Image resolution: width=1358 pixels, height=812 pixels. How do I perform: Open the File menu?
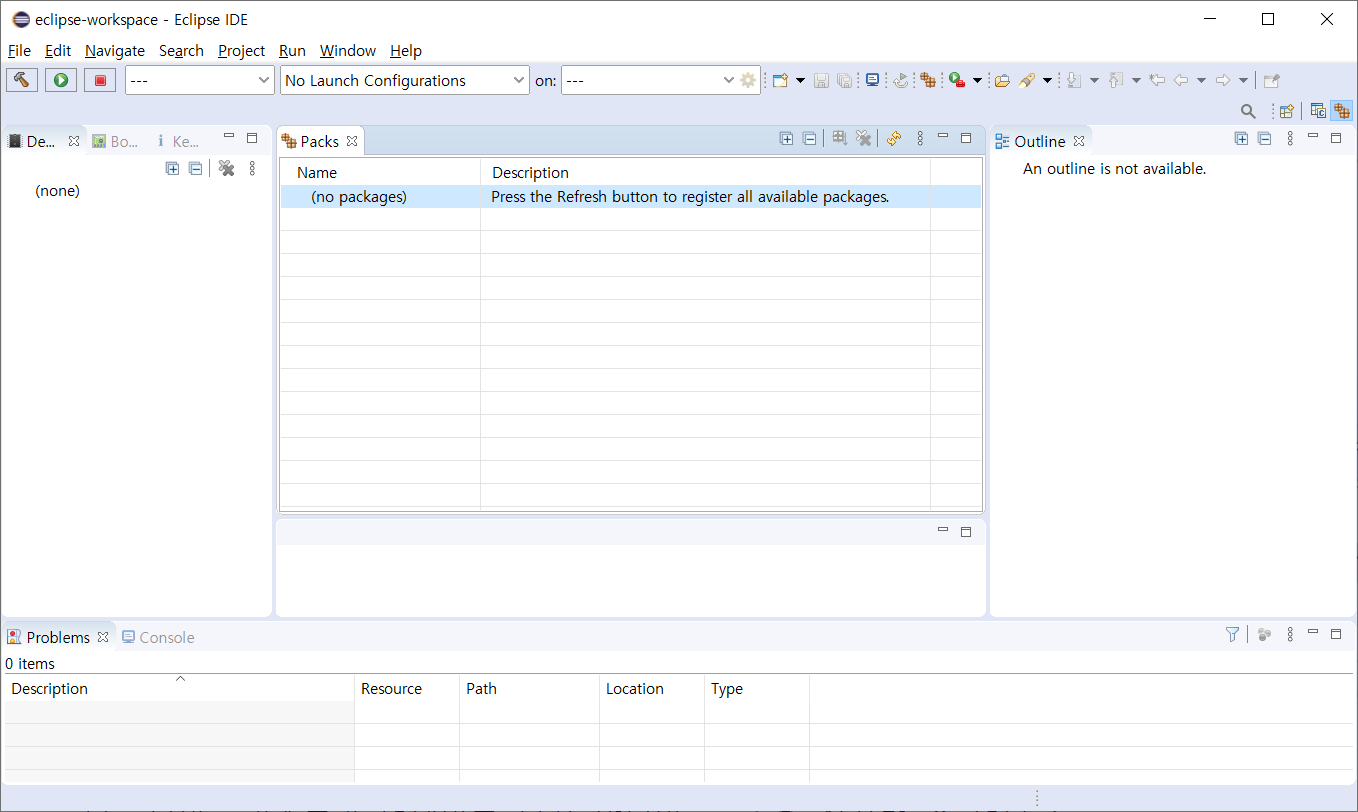point(19,50)
